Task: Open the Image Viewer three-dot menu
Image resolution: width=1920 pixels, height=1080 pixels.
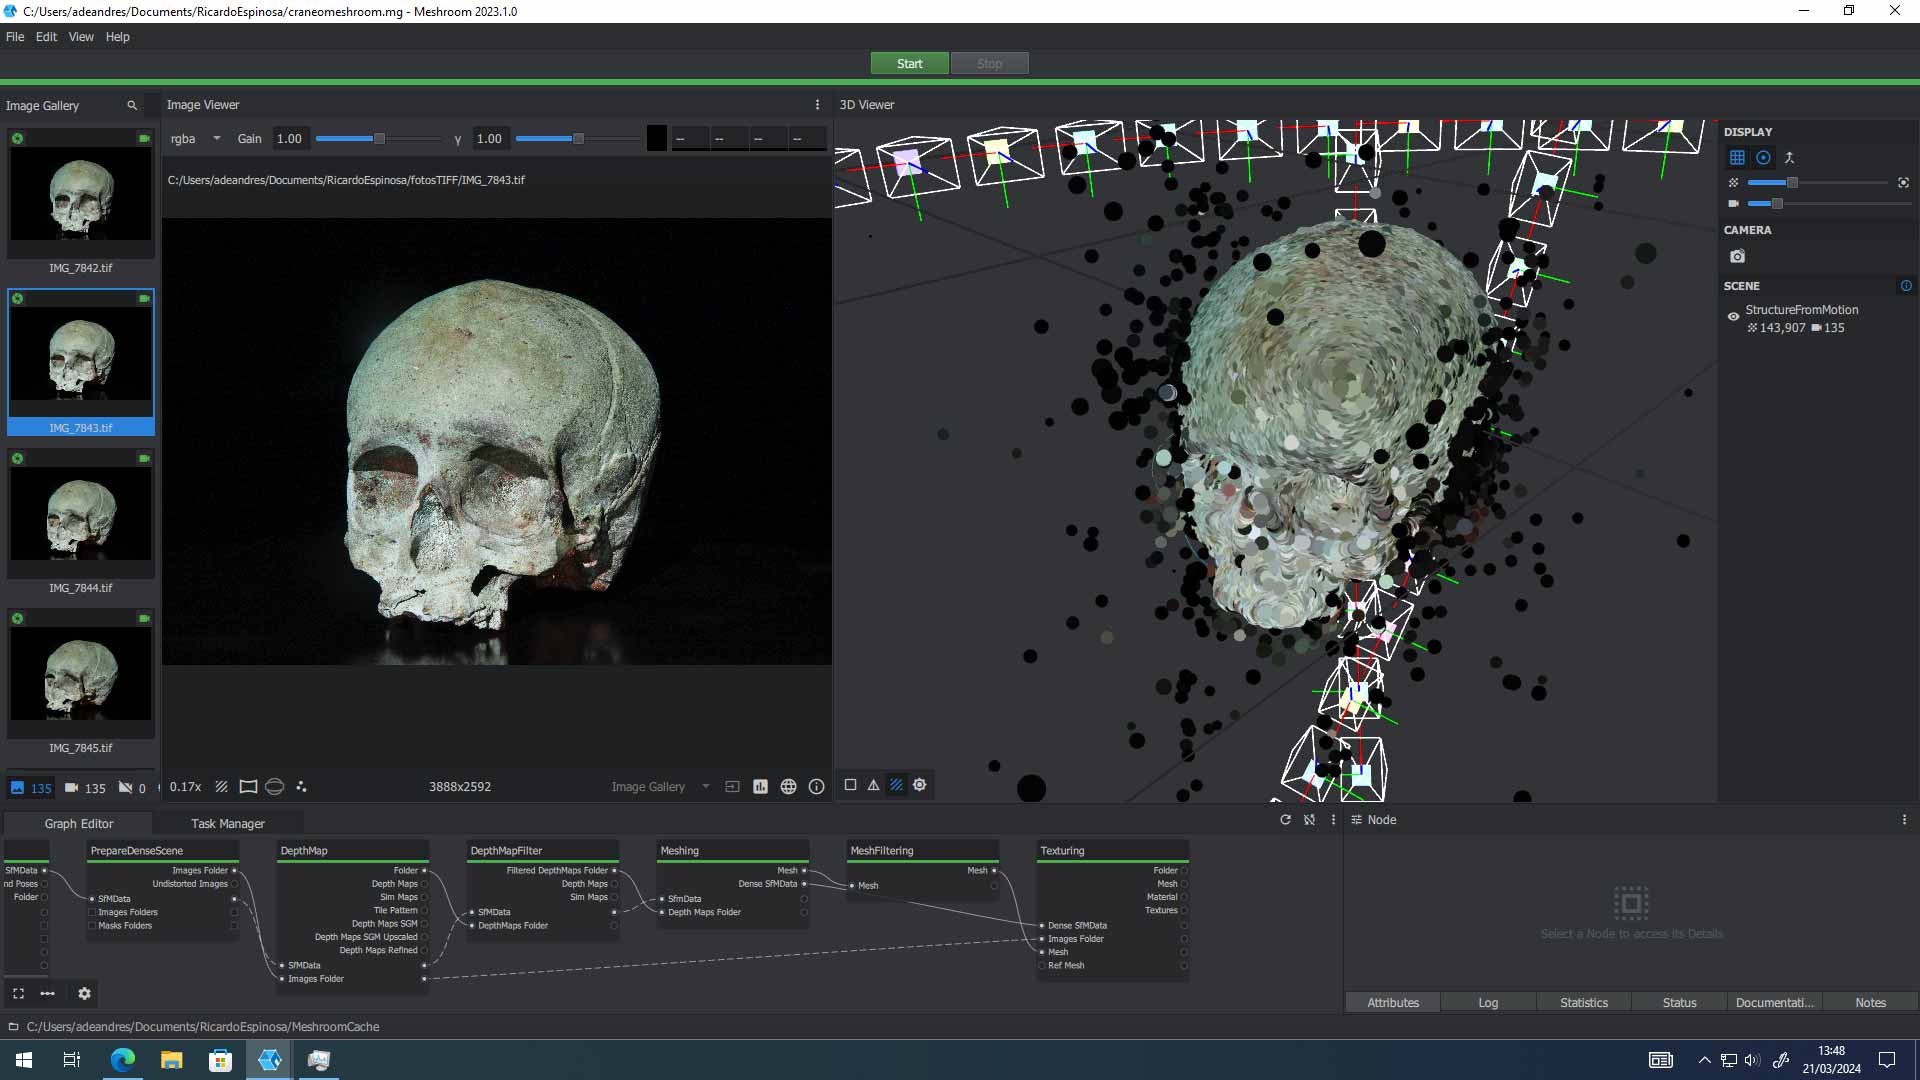Action: click(817, 105)
